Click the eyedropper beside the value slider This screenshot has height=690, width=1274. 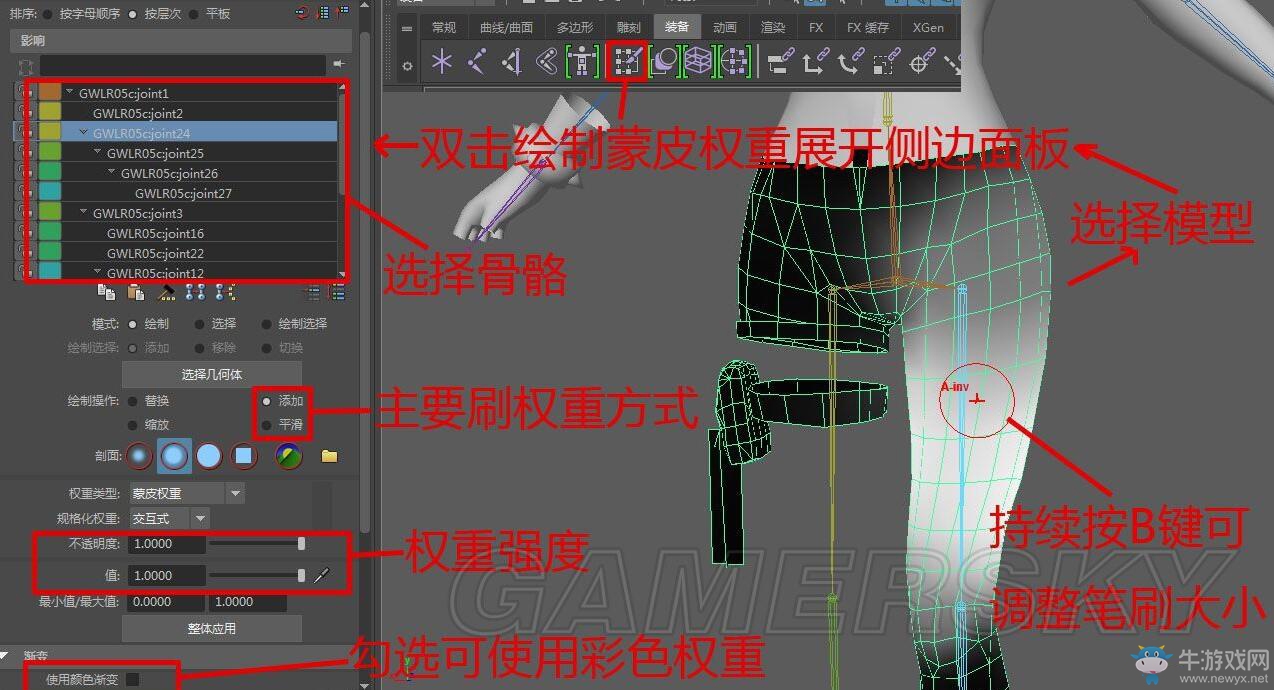321,575
